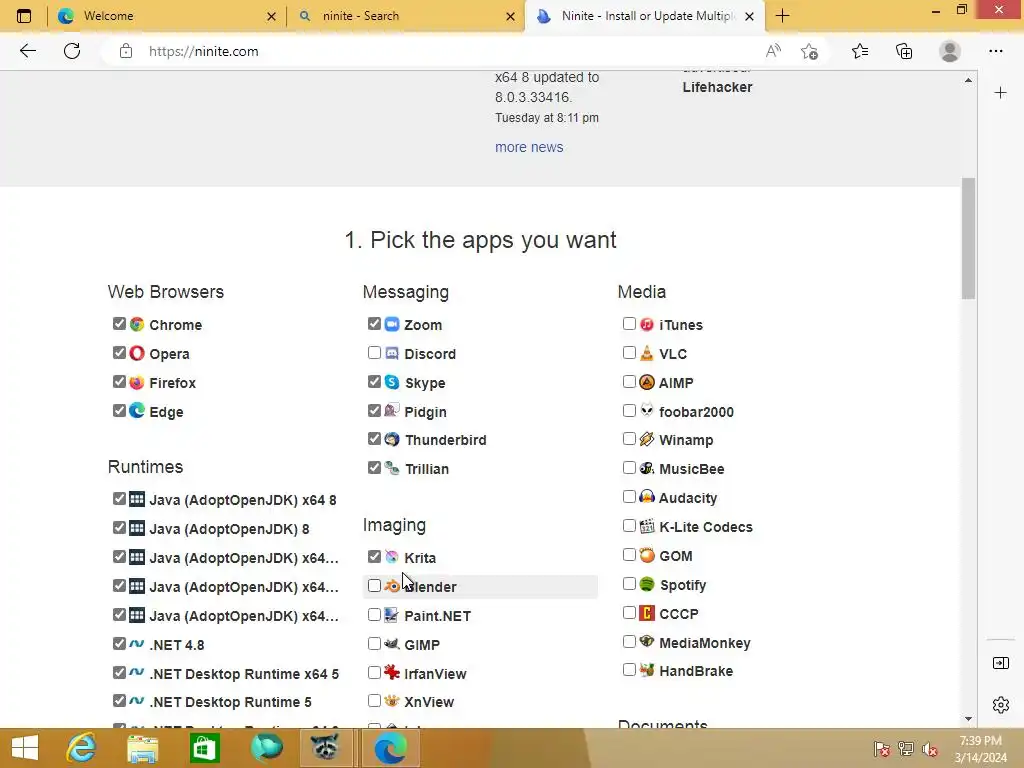The height and width of the screenshot is (768, 1024).
Task: Open sidebar settings gear
Action: click(x=1000, y=705)
